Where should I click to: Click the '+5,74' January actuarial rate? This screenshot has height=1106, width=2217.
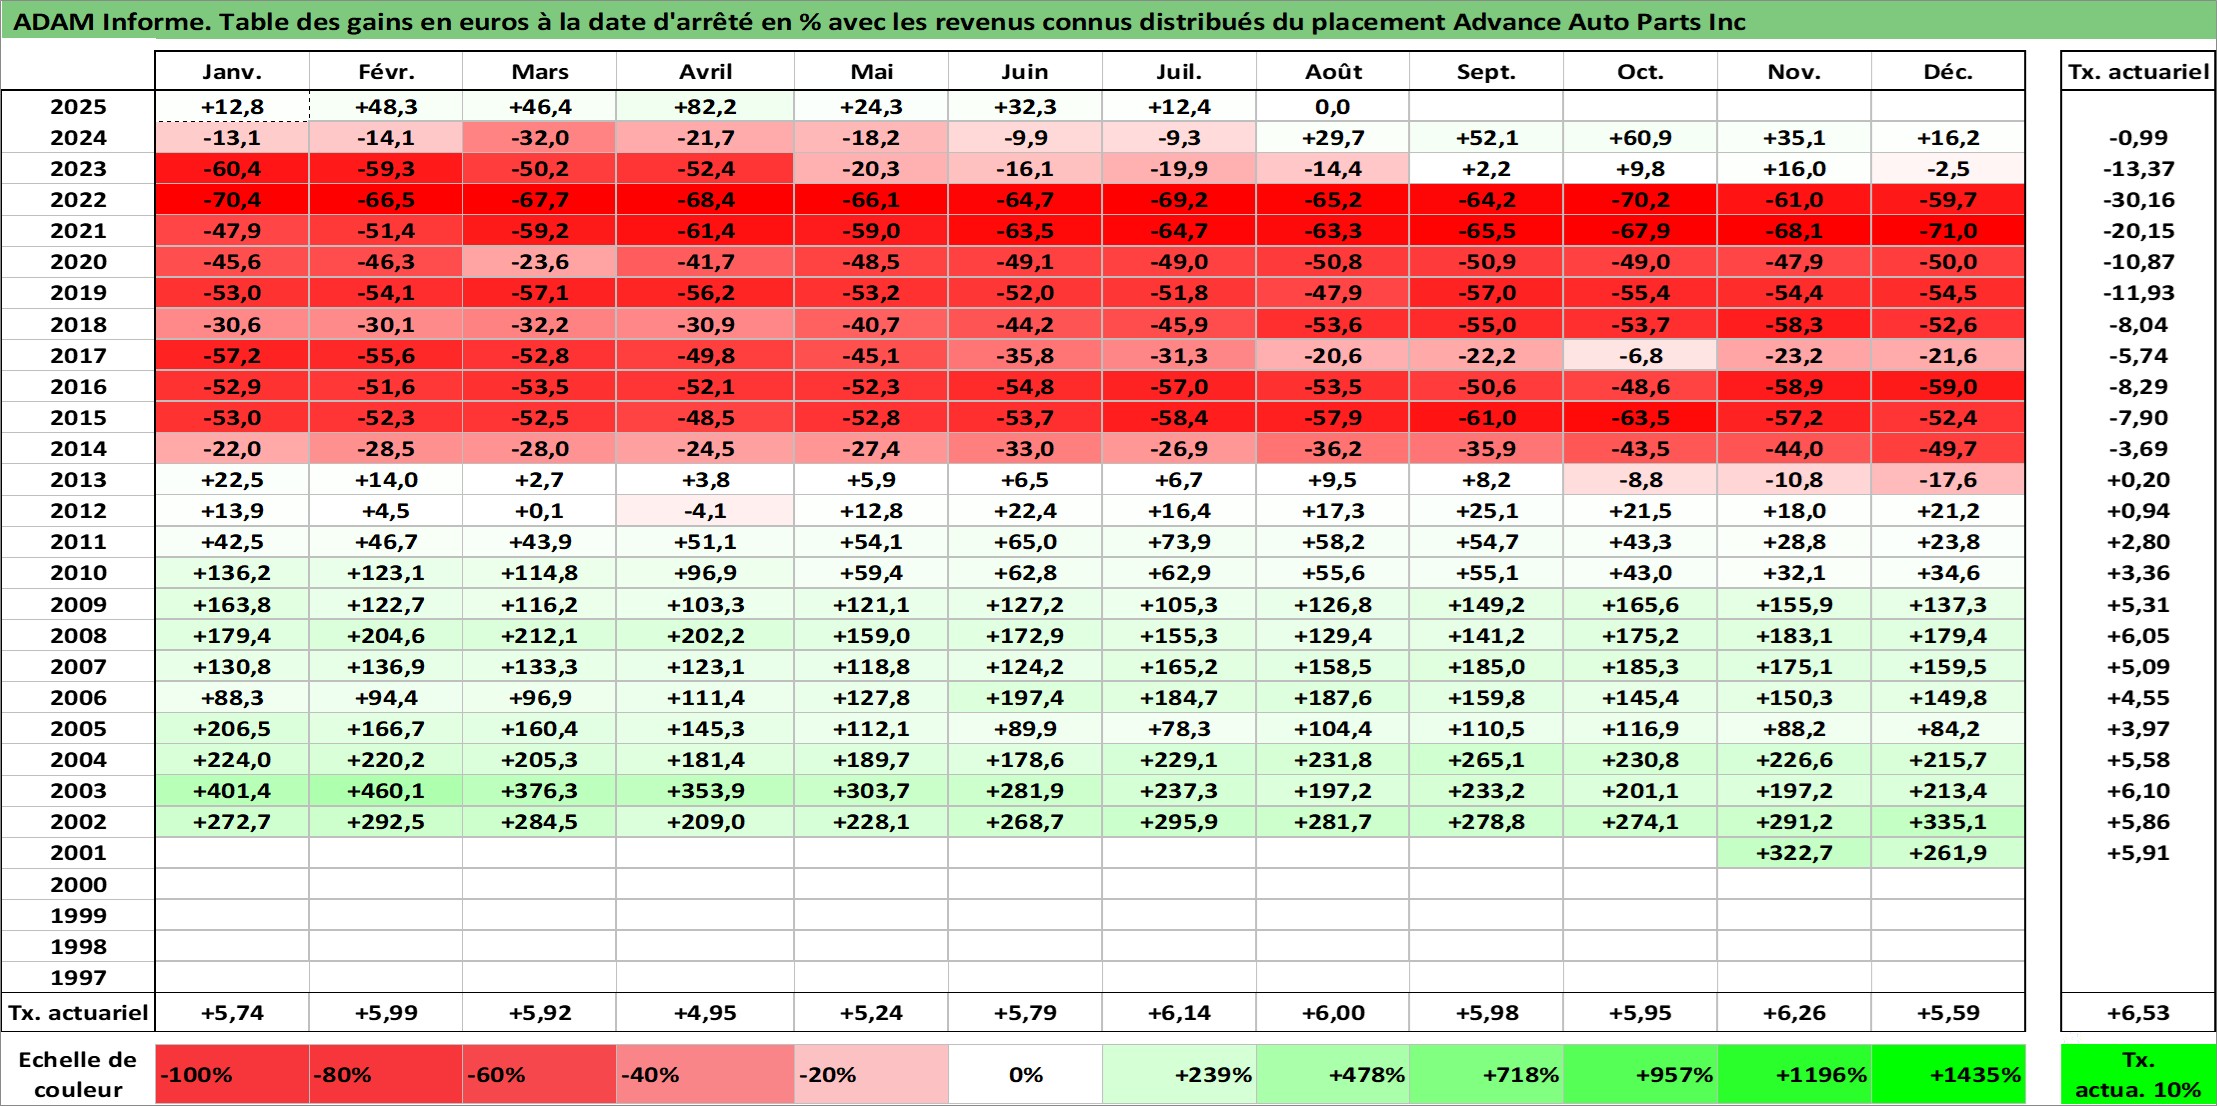[x=232, y=1012]
